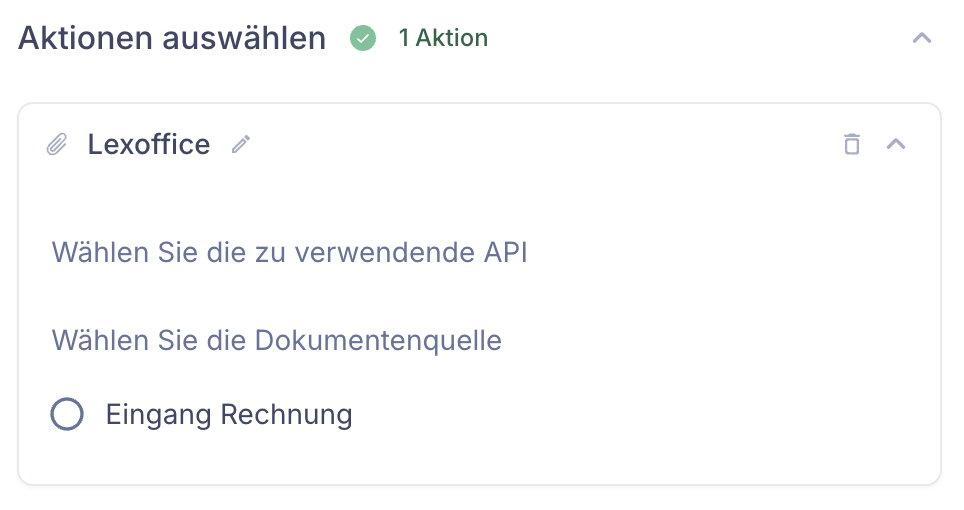Collapse the Lexoffice action card
The image size is (964, 510).
click(x=896, y=144)
